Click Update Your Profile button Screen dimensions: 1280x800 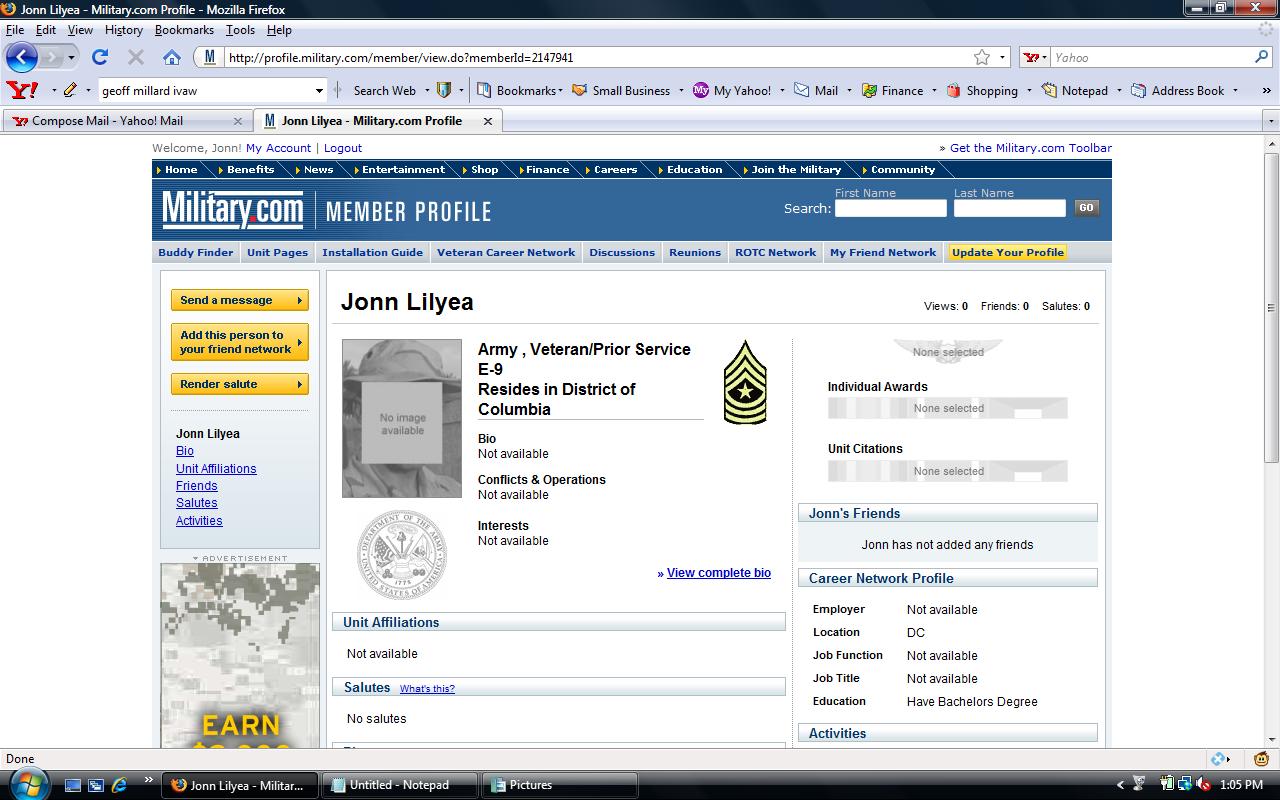pyautogui.click(x=1007, y=252)
